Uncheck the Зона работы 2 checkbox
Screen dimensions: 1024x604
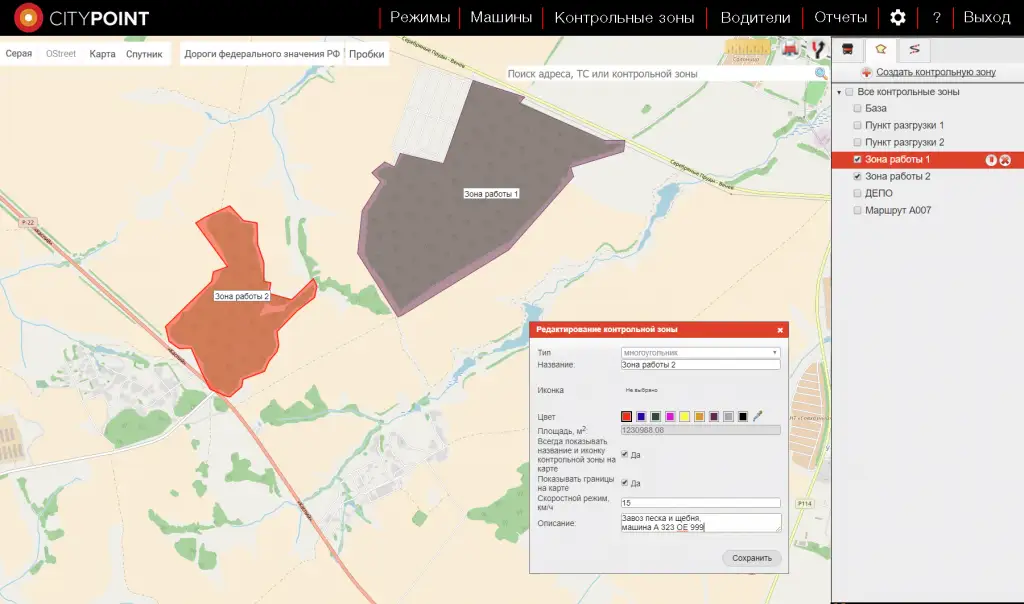coord(857,177)
